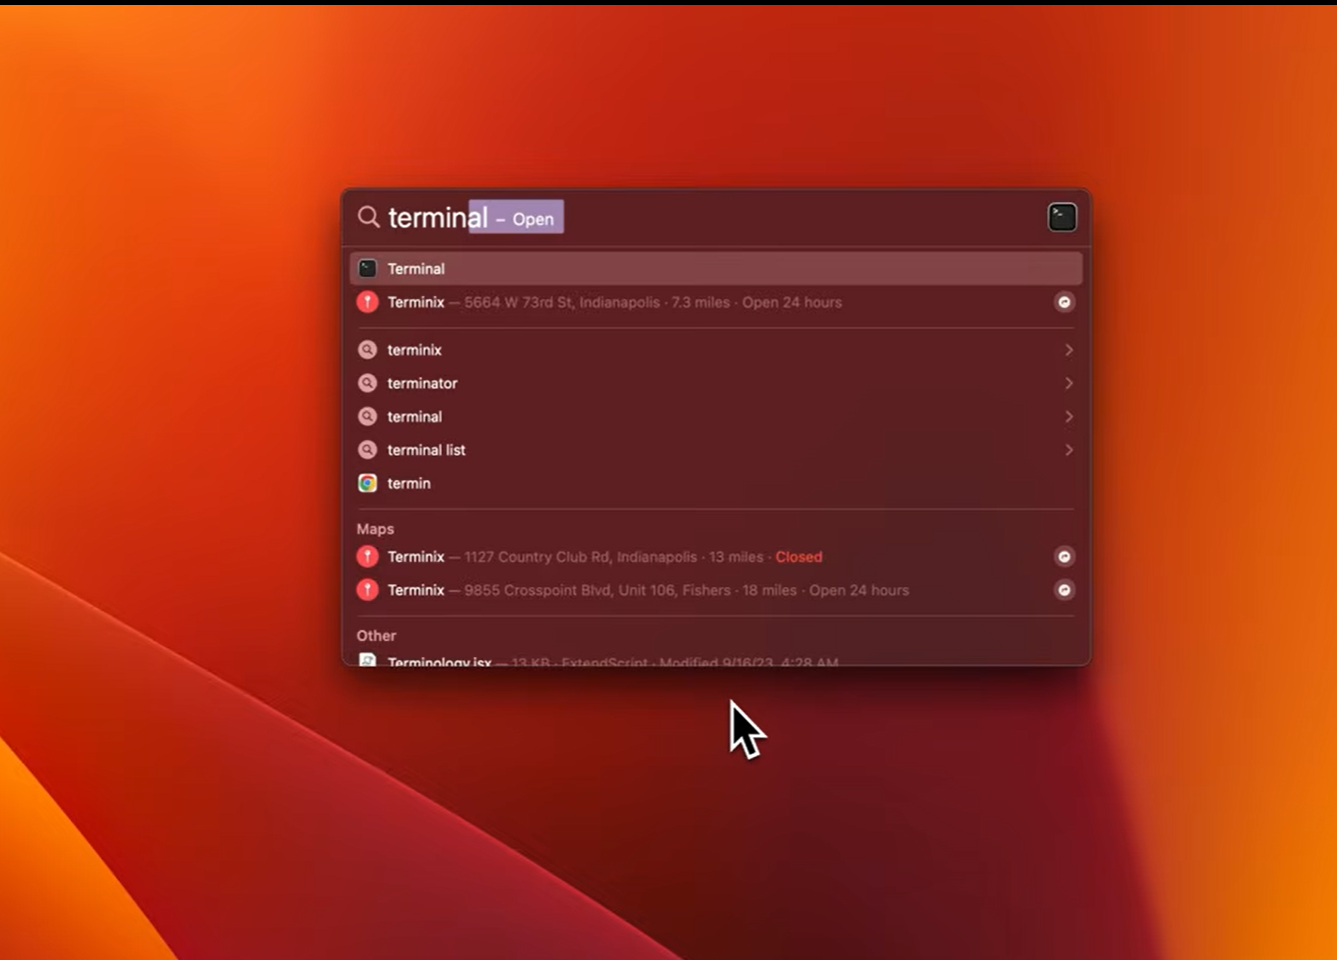Click the Terminal app preview icon in search bar
1337x960 pixels.
[1062, 217]
